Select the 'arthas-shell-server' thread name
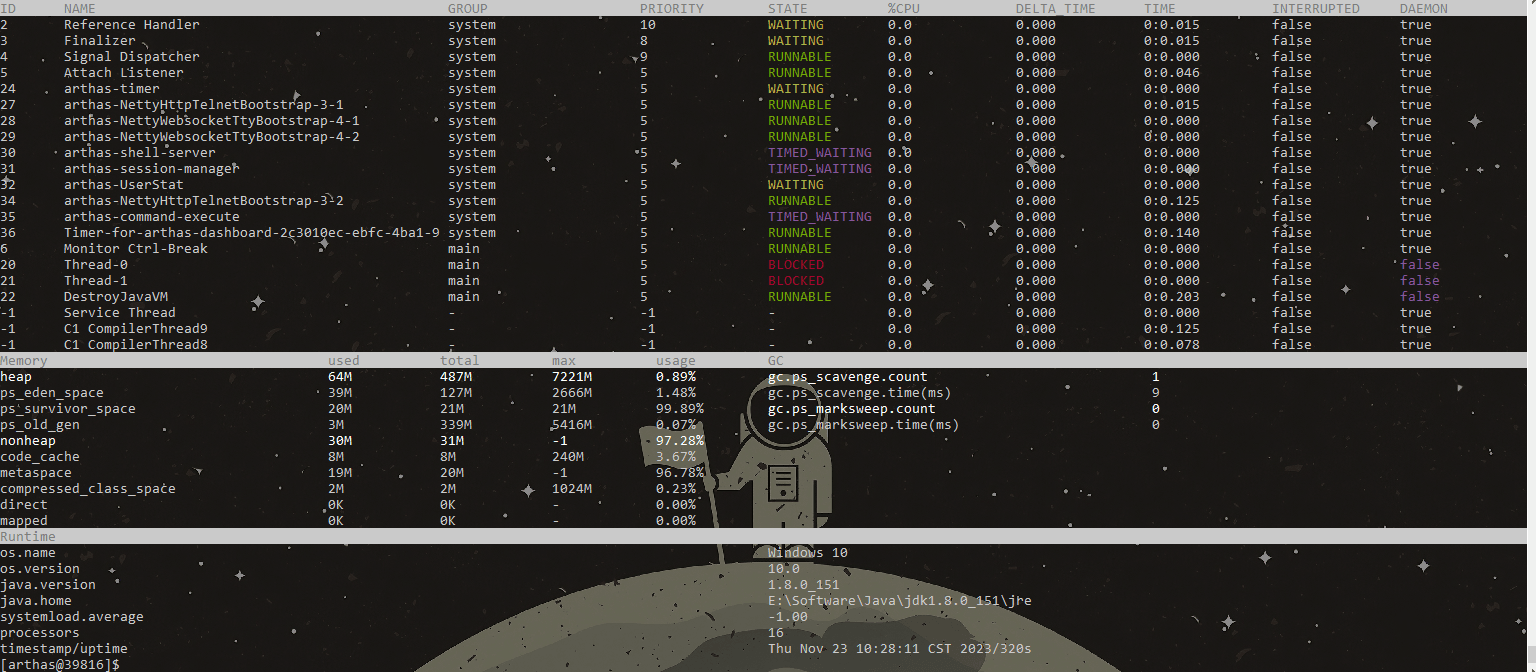 tap(140, 153)
